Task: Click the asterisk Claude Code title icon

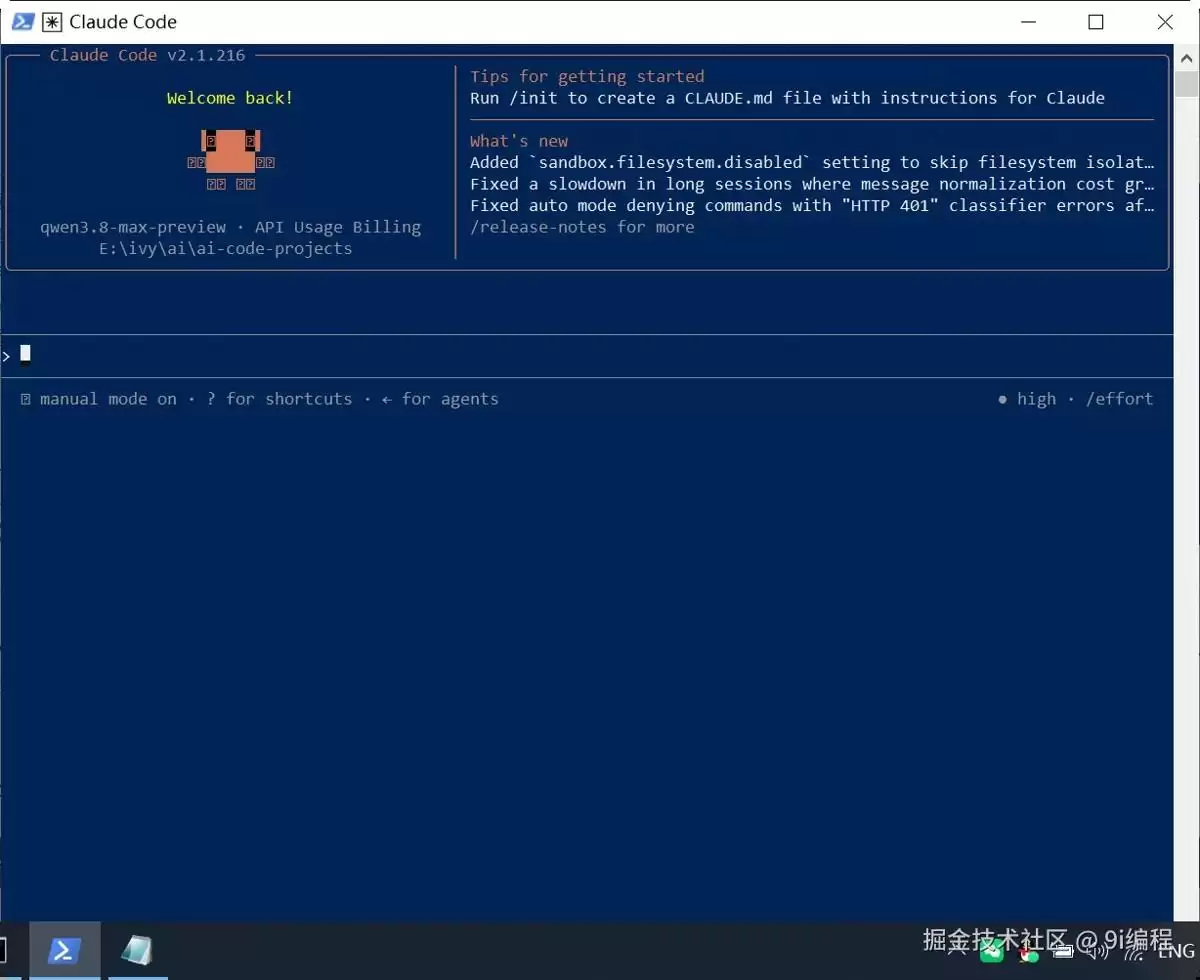Action: [x=51, y=21]
